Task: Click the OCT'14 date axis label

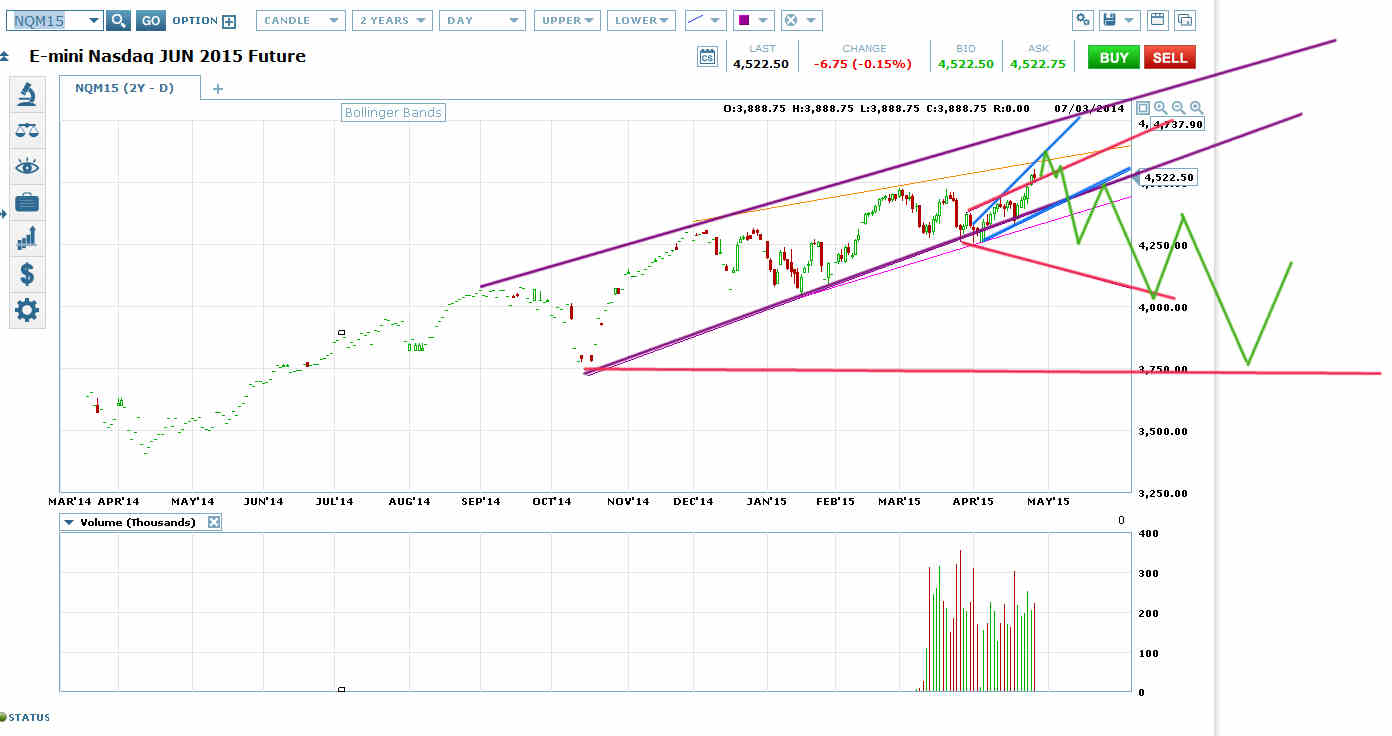Action: [x=552, y=501]
